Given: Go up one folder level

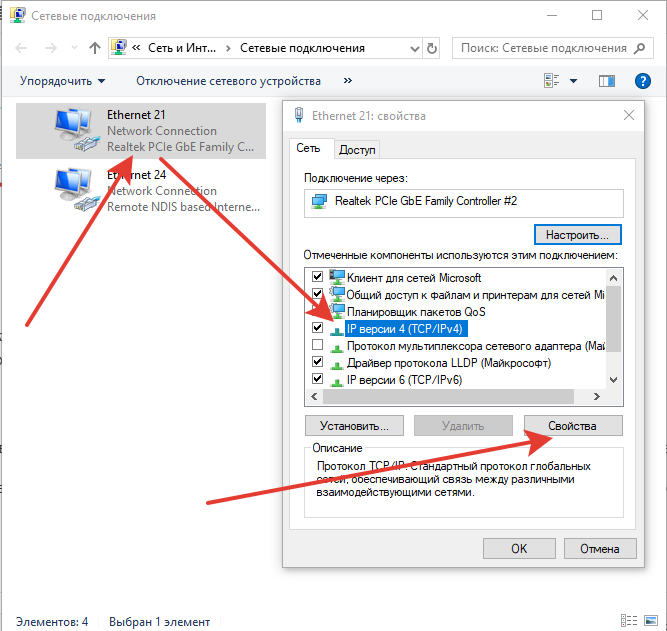Looking at the screenshot, I should tap(95, 48).
